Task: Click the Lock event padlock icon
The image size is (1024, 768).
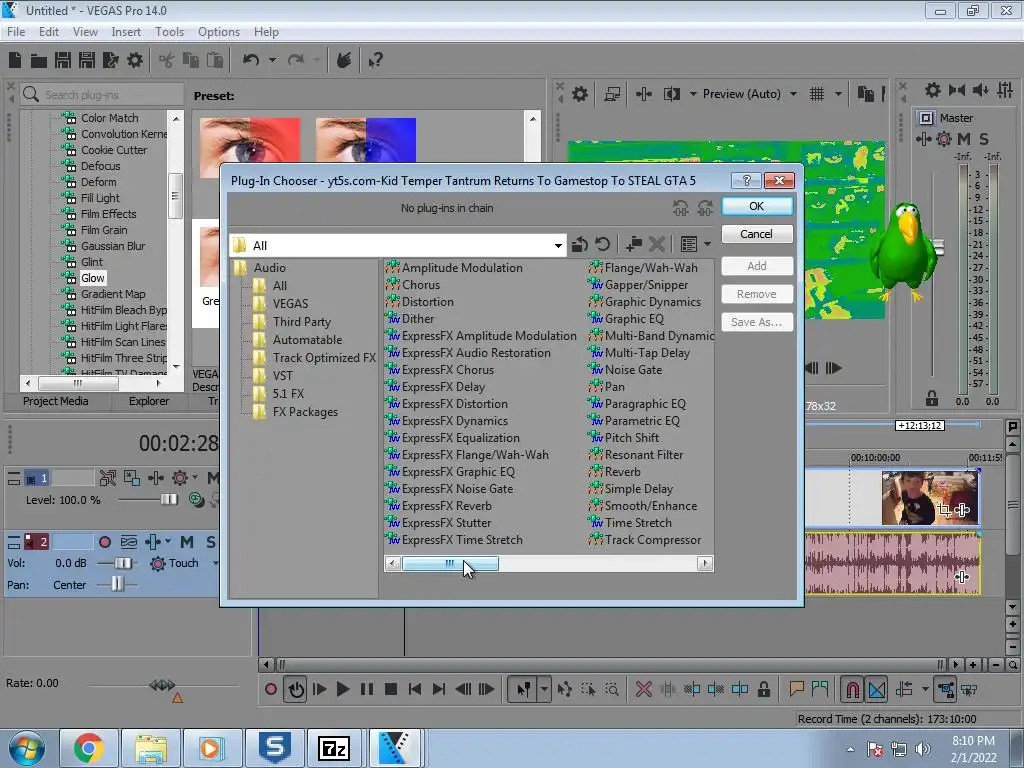Action: [763, 689]
